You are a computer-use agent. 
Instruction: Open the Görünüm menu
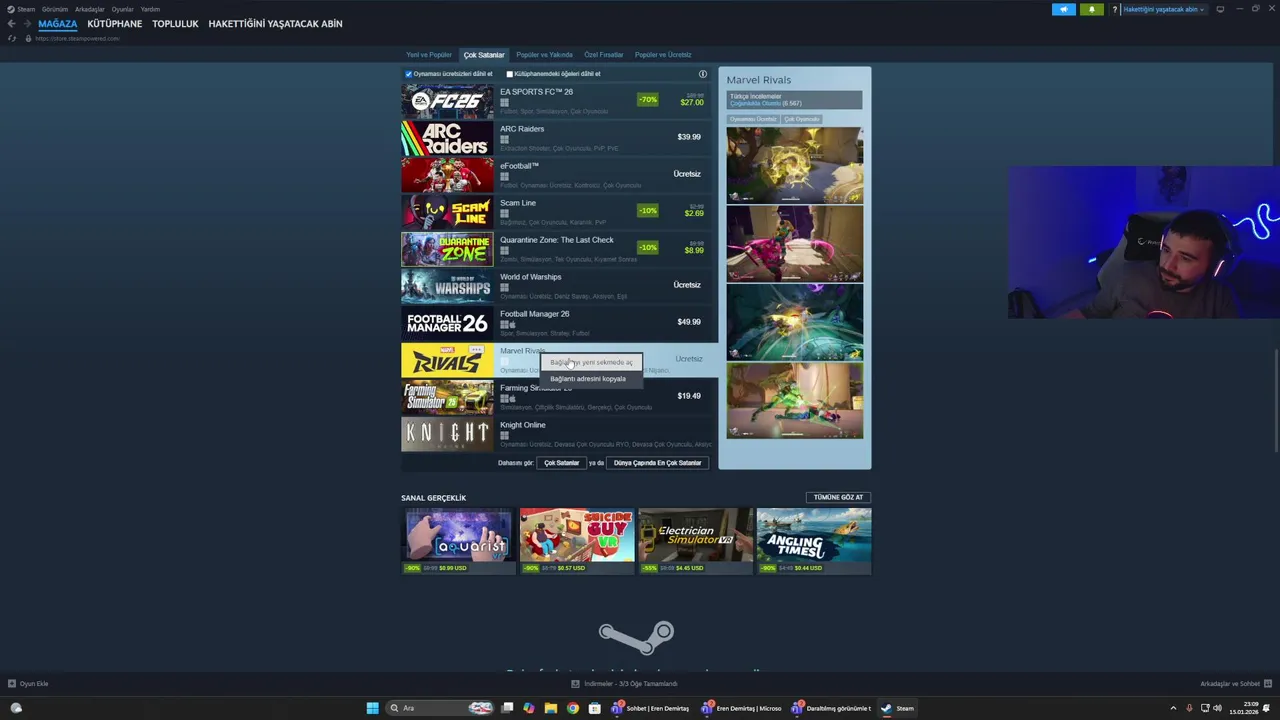click(x=55, y=9)
